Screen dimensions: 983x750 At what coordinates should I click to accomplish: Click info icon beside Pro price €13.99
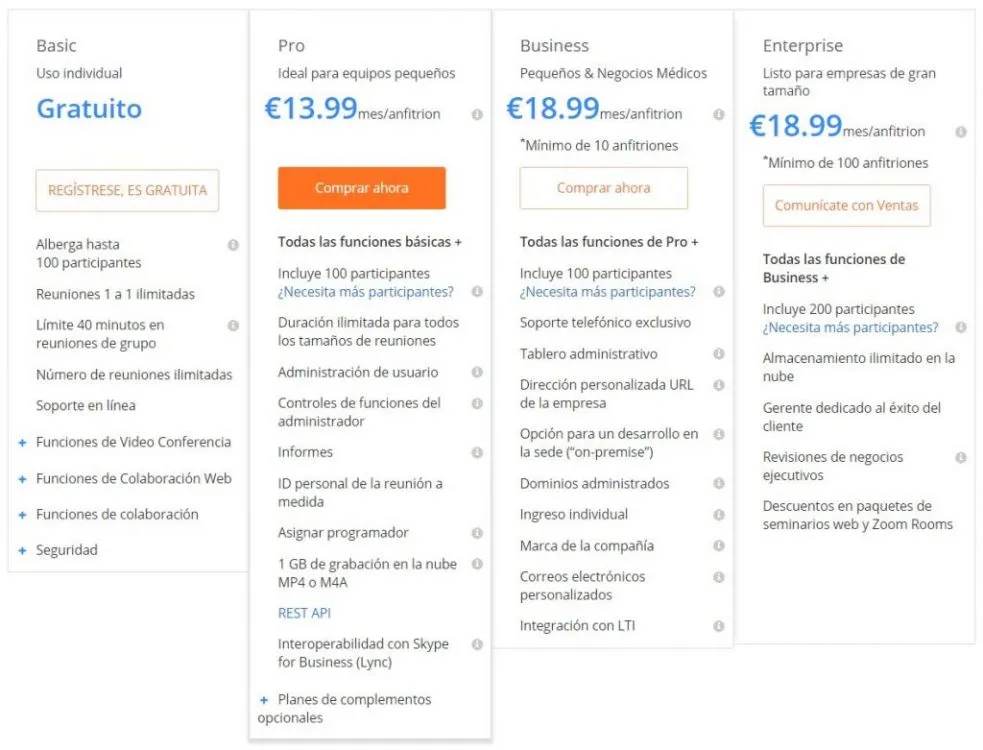click(x=477, y=114)
